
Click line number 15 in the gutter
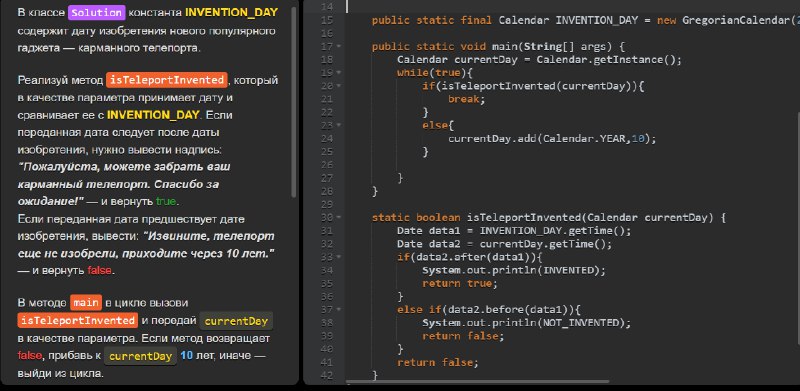pyautogui.click(x=327, y=20)
